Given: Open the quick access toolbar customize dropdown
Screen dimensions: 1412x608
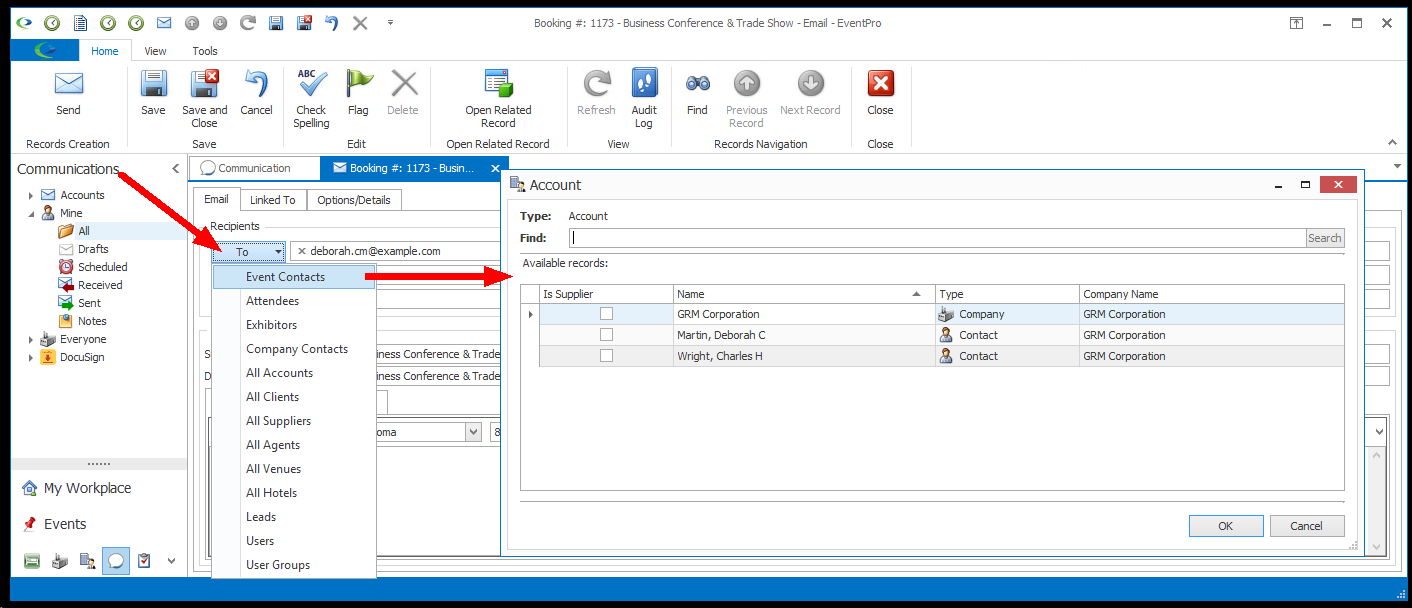Looking at the screenshot, I should 390,22.
